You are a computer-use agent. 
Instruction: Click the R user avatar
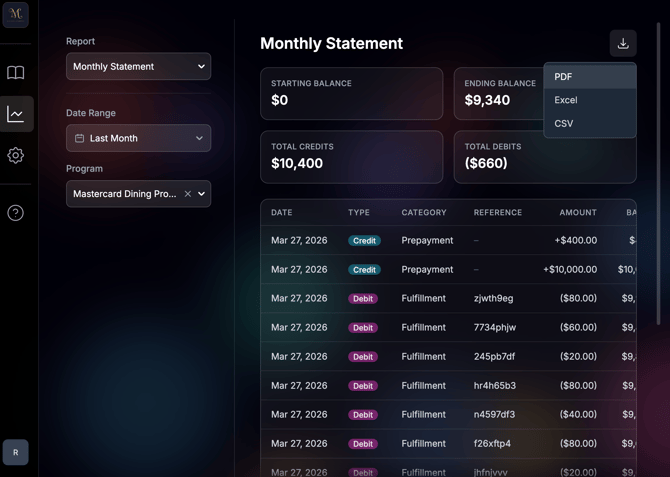[15, 453]
